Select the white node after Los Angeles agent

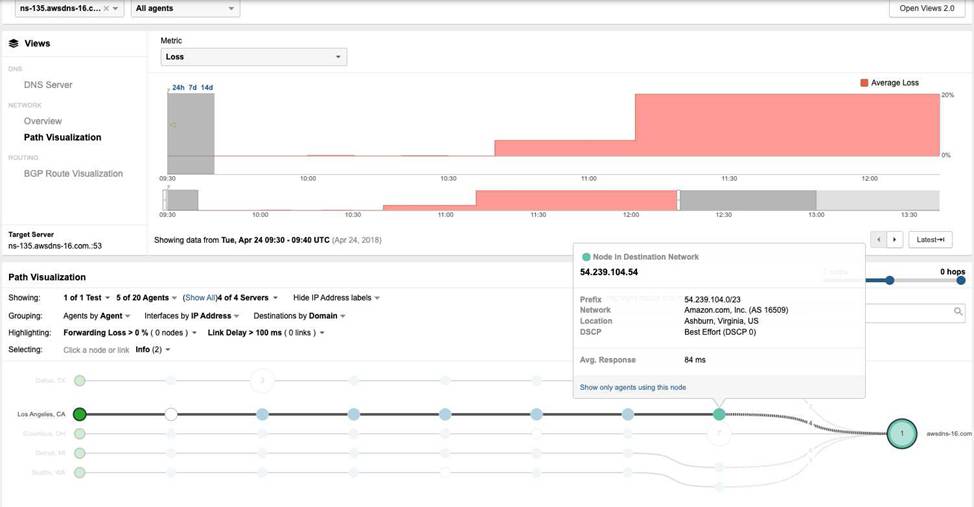171,413
